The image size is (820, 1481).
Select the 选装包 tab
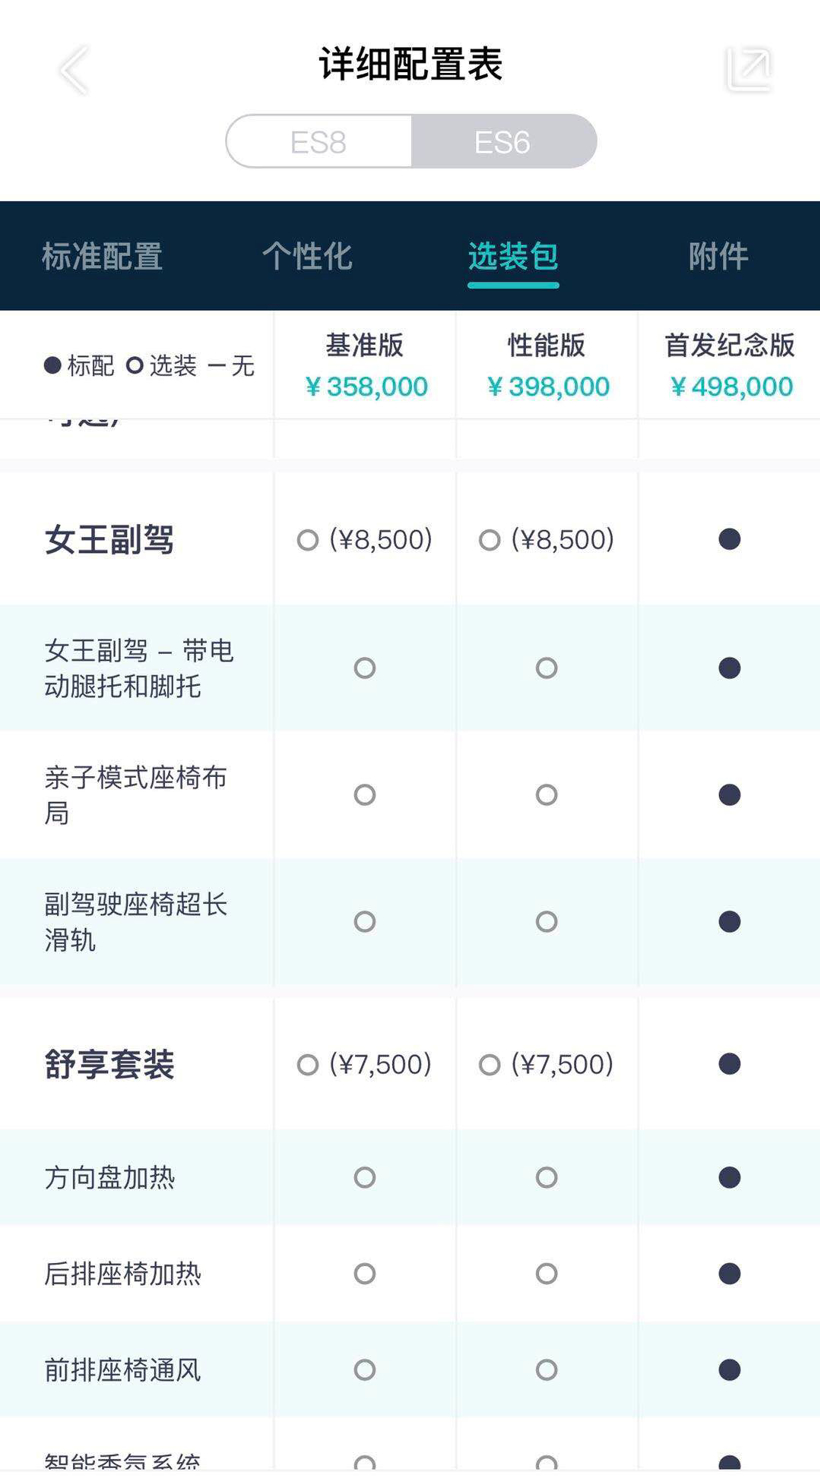pyautogui.click(x=513, y=257)
